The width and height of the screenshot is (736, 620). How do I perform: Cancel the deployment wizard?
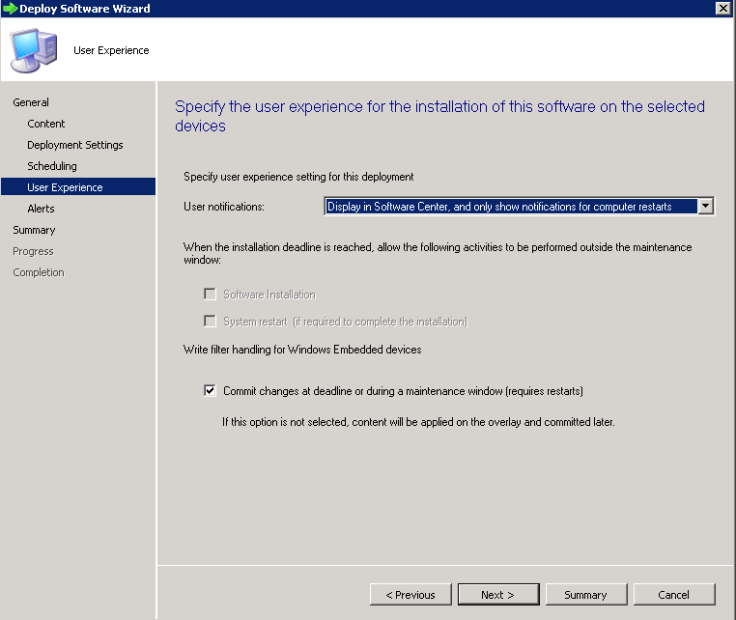(673, 595)
